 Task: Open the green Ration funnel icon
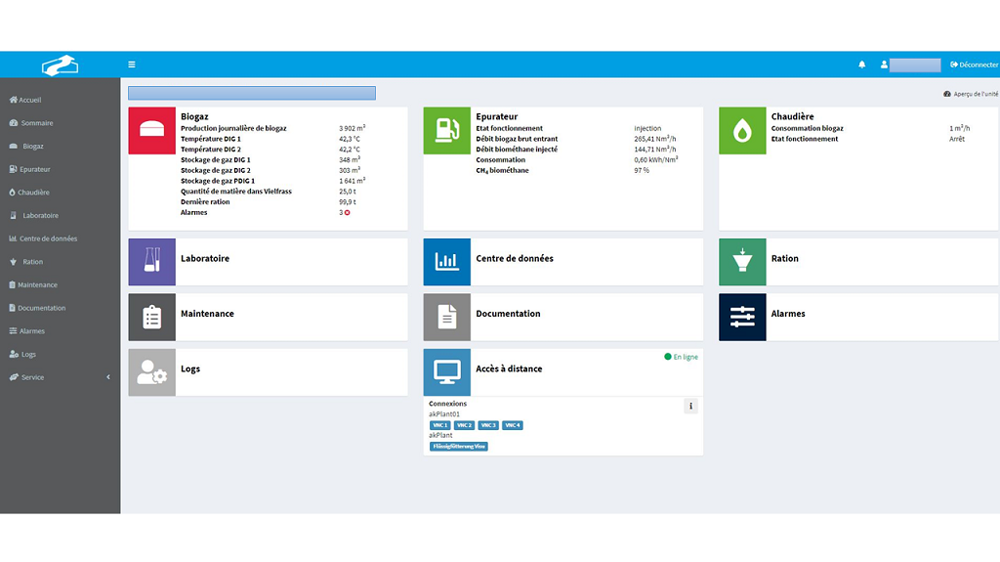[742, 262]
